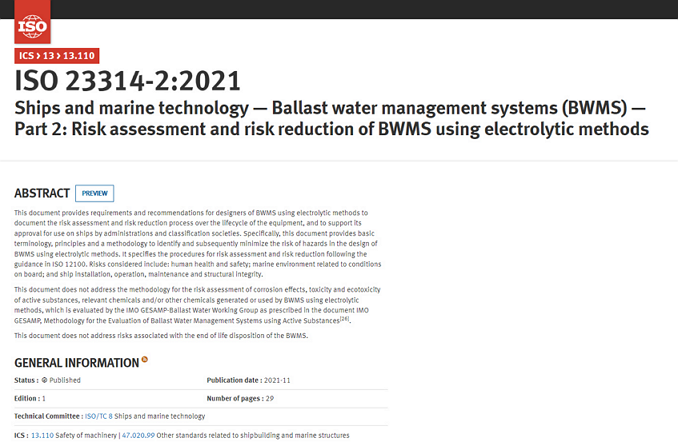Go to breadcrumb level 13

pyautogui.click(x=49, y=56)
